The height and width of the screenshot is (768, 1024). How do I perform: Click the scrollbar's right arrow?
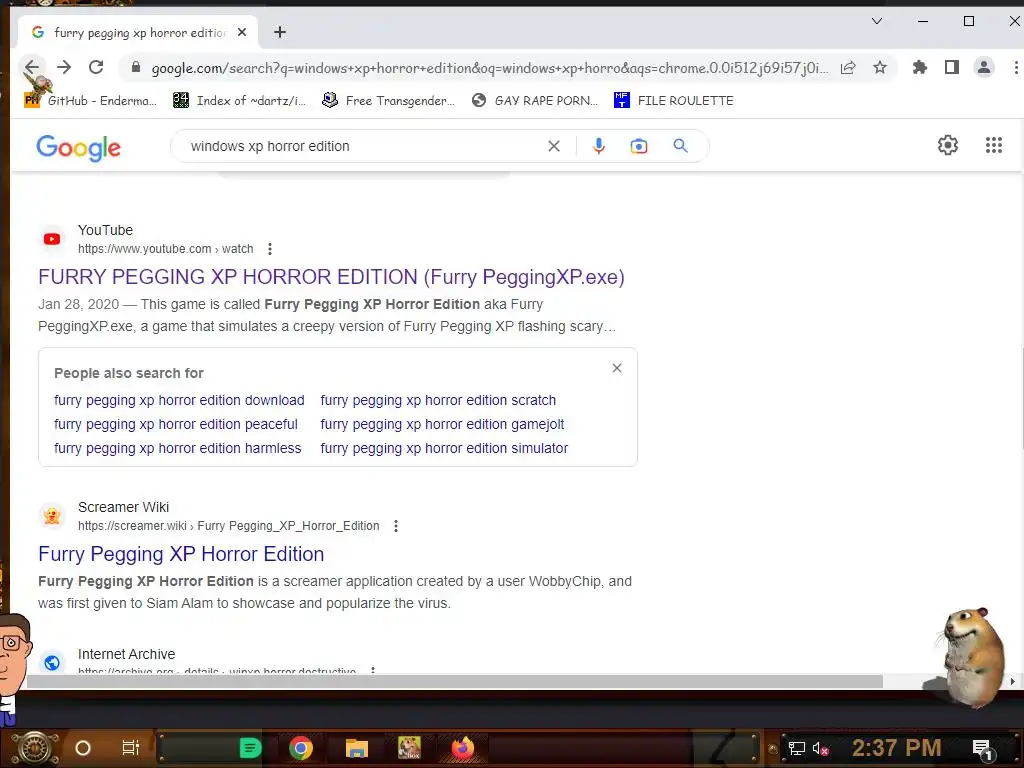[1012, 681]
